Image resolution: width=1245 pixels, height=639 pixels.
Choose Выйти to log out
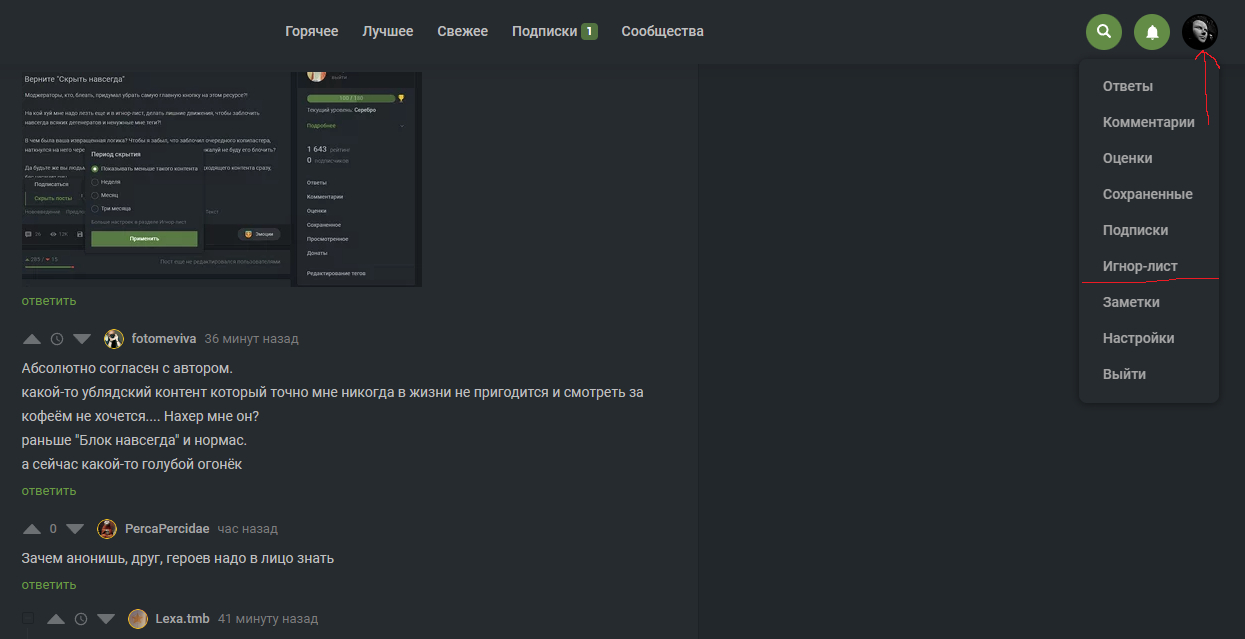coord(1124,374)
